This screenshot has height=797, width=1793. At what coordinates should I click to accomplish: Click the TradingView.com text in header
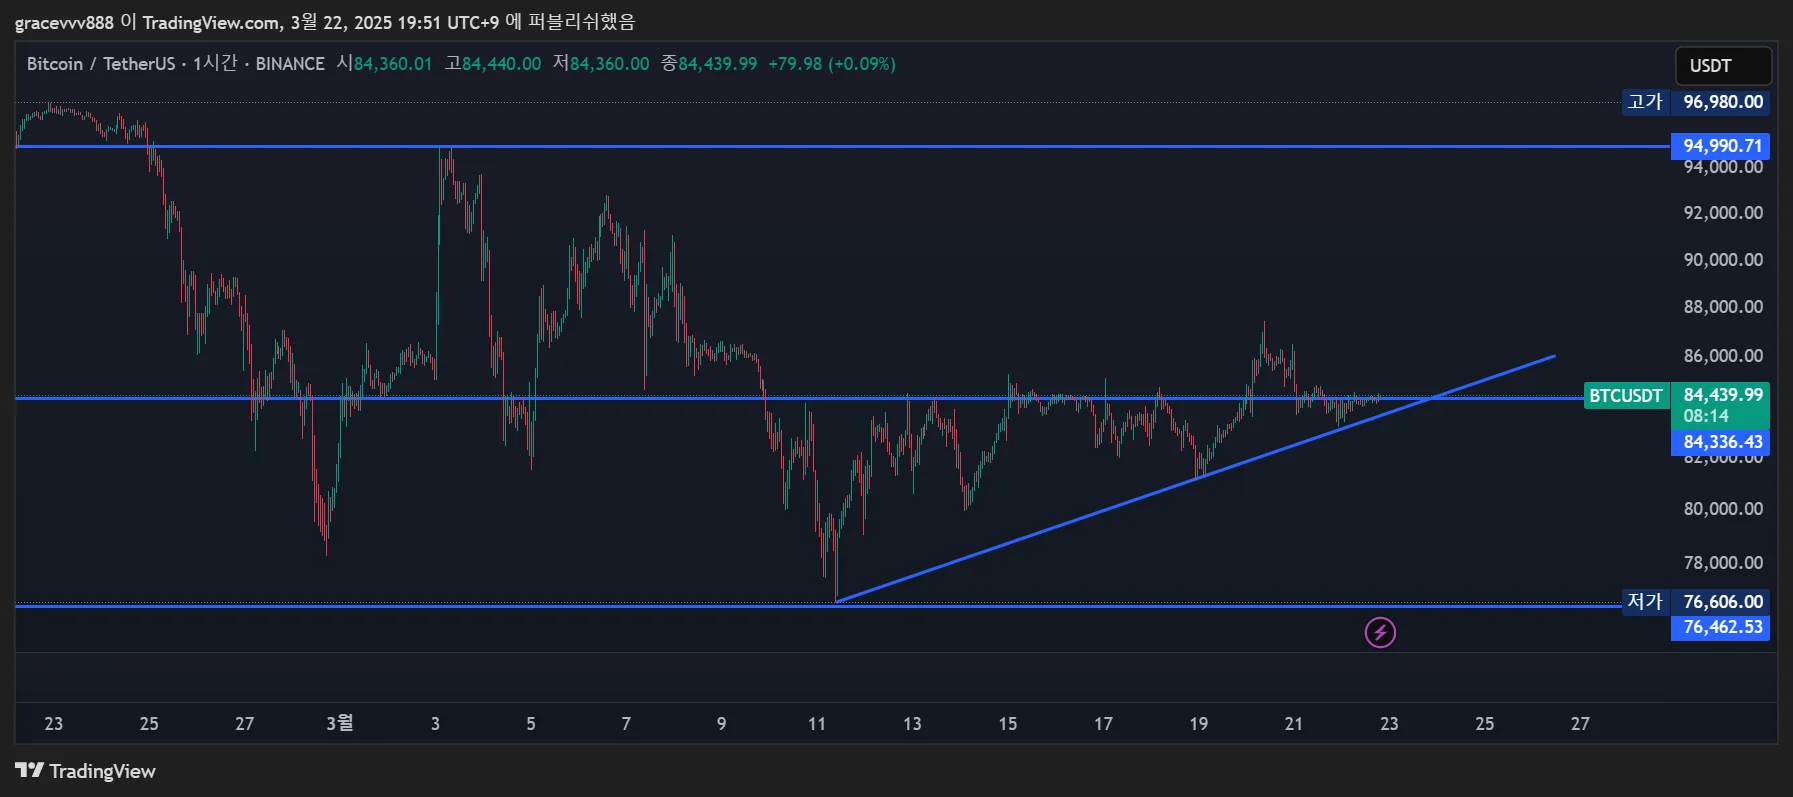211,22
